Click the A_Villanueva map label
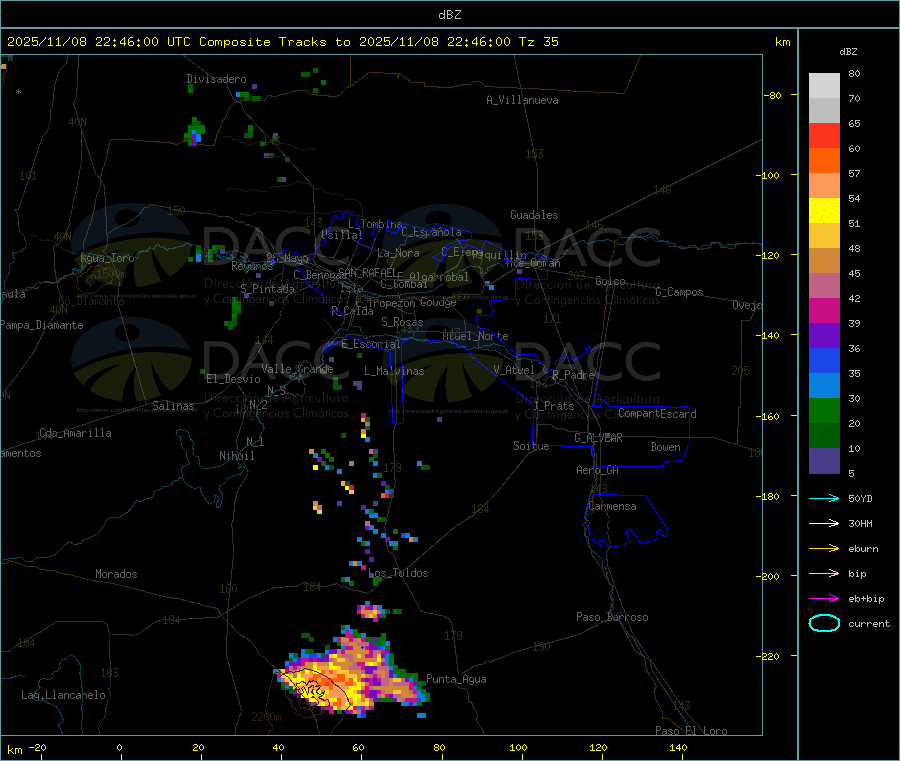Image resolution: width=900 pixels, height=761 pixels. (522, 100)
